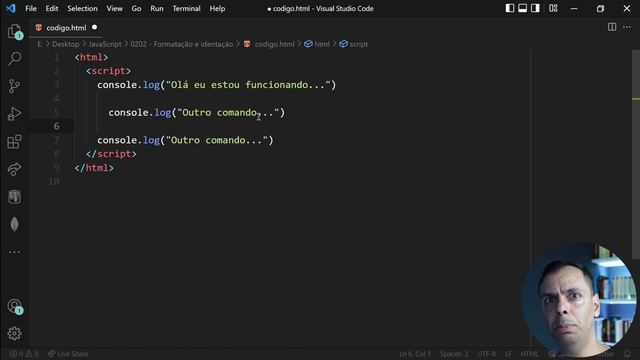This screenshot has height=360, width=640.
Task: Expand the E: drive breadcrumb
Action: [x=40, y=44]
